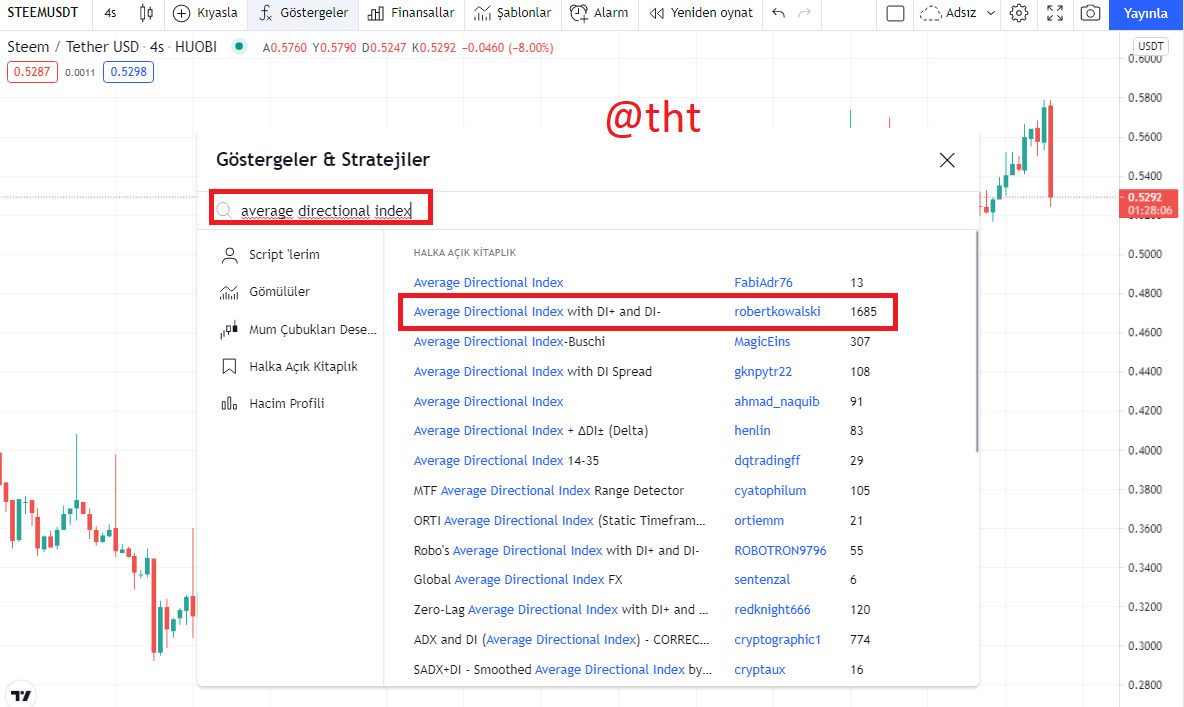Open author gknpytr22 profile

(763, 372)
